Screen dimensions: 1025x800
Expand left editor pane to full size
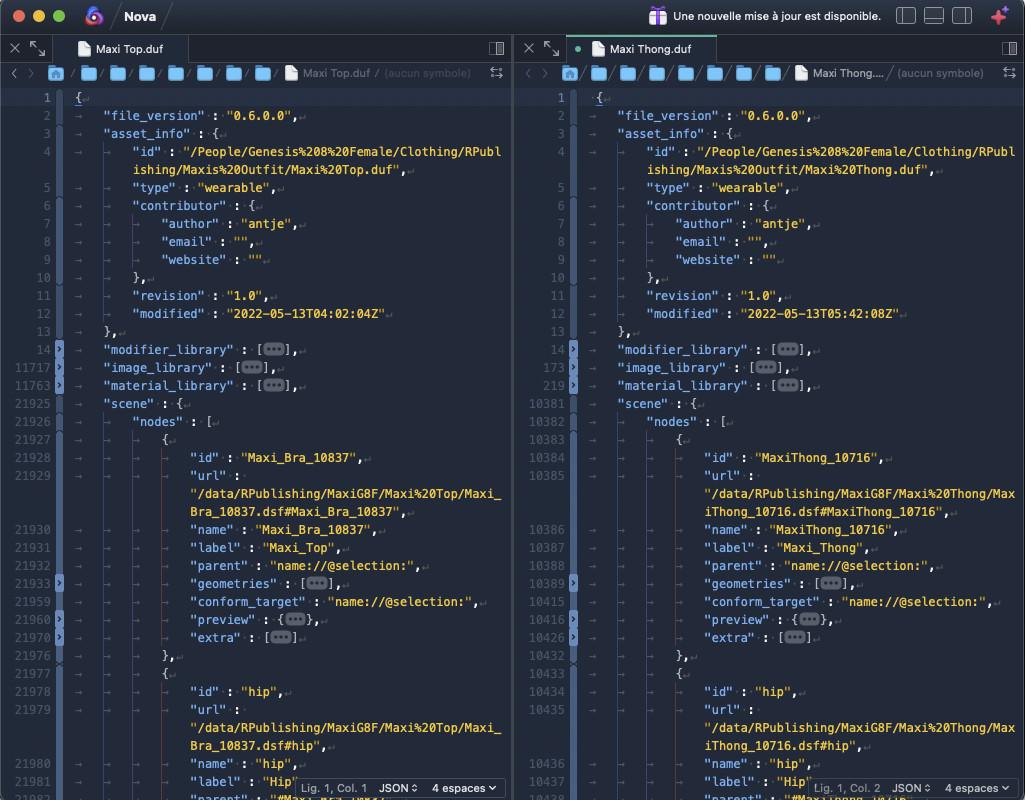(x=37, y=48)
